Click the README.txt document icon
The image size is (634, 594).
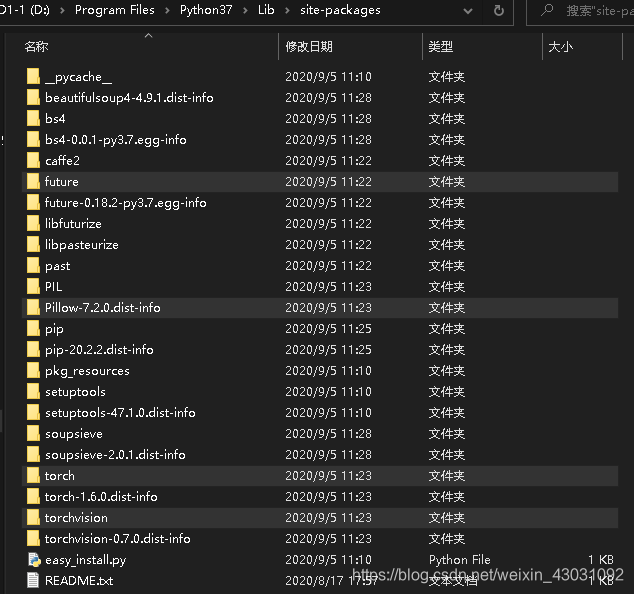pyautogui.click(x=33, y=581)
